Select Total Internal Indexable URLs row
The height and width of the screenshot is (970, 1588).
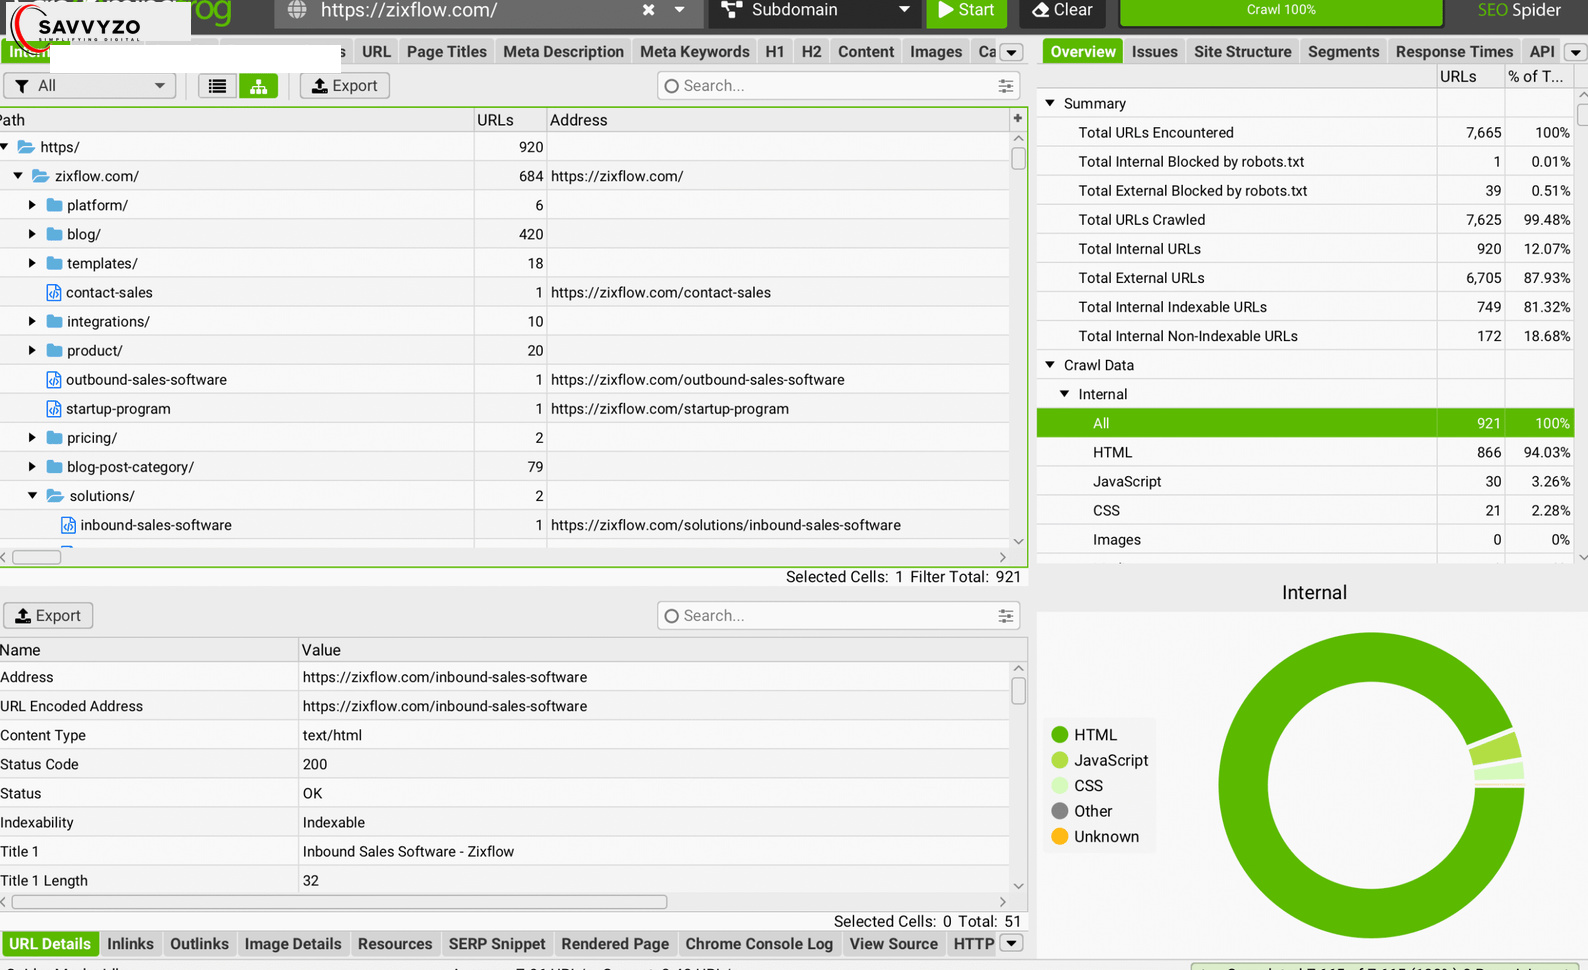tap(1305, 307)
